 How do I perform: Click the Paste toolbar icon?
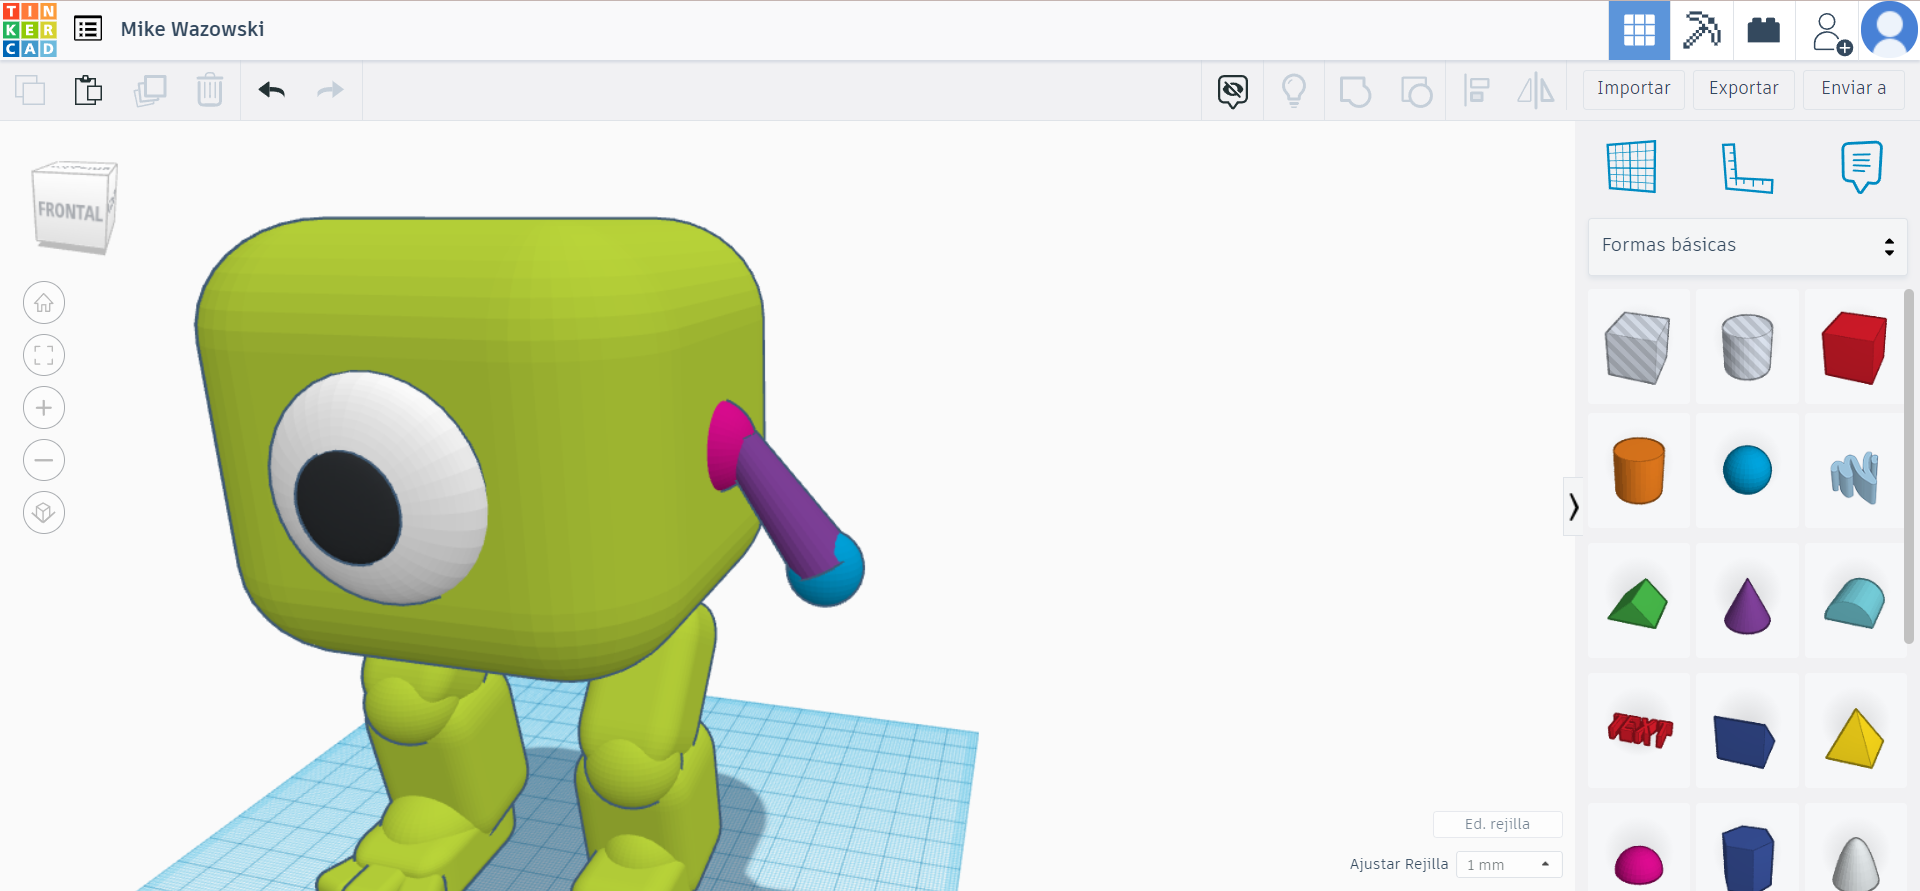point(89,90)
